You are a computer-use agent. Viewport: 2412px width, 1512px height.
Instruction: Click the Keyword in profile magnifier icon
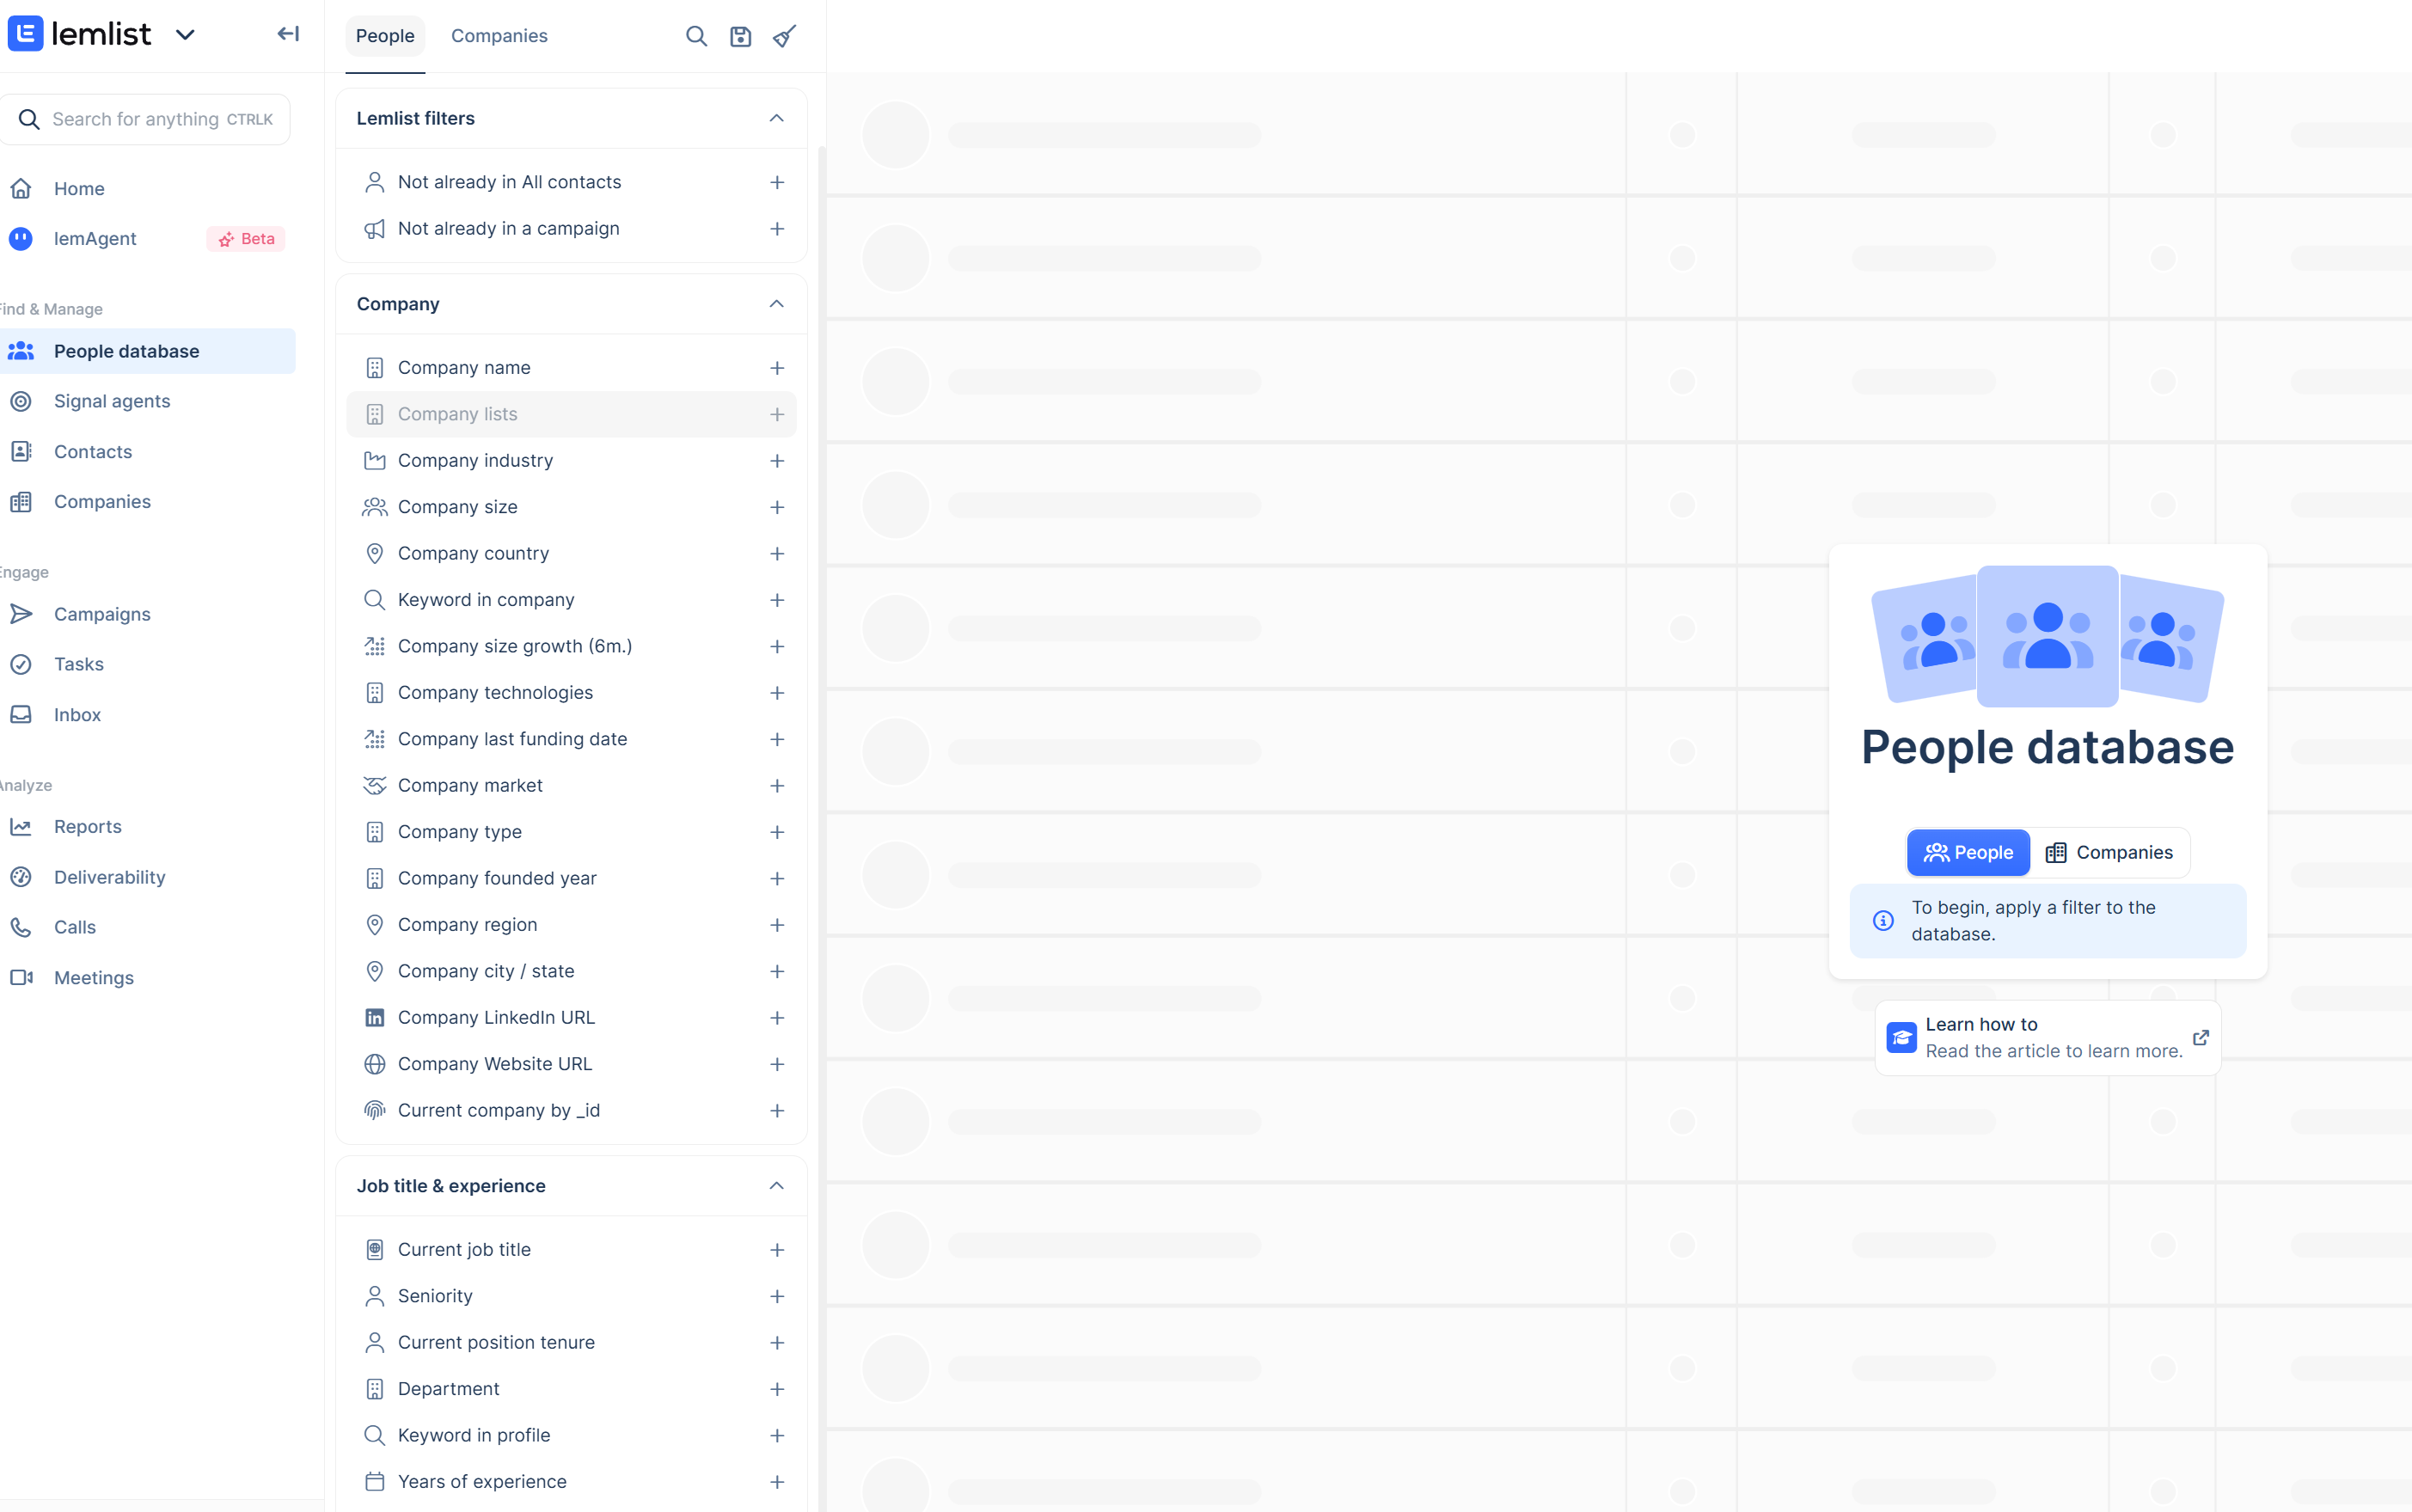click(x=375, y=1435)
